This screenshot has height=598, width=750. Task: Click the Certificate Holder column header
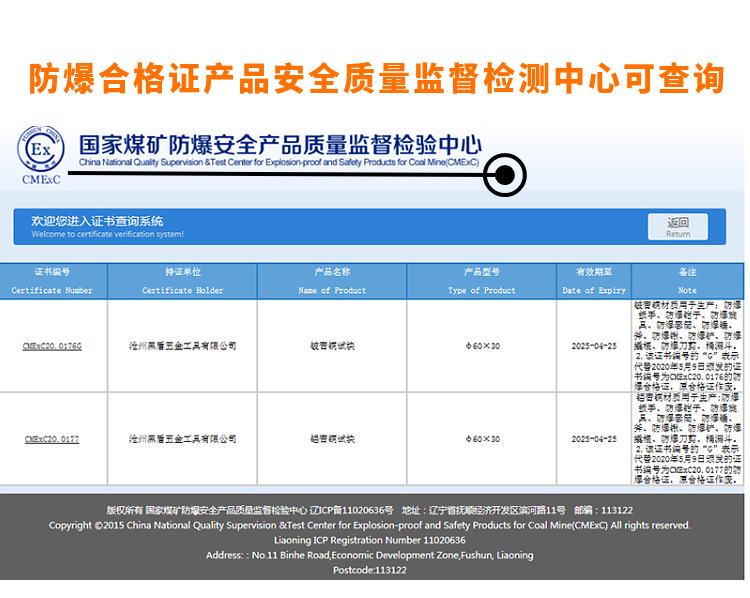[x=182, y=281]
